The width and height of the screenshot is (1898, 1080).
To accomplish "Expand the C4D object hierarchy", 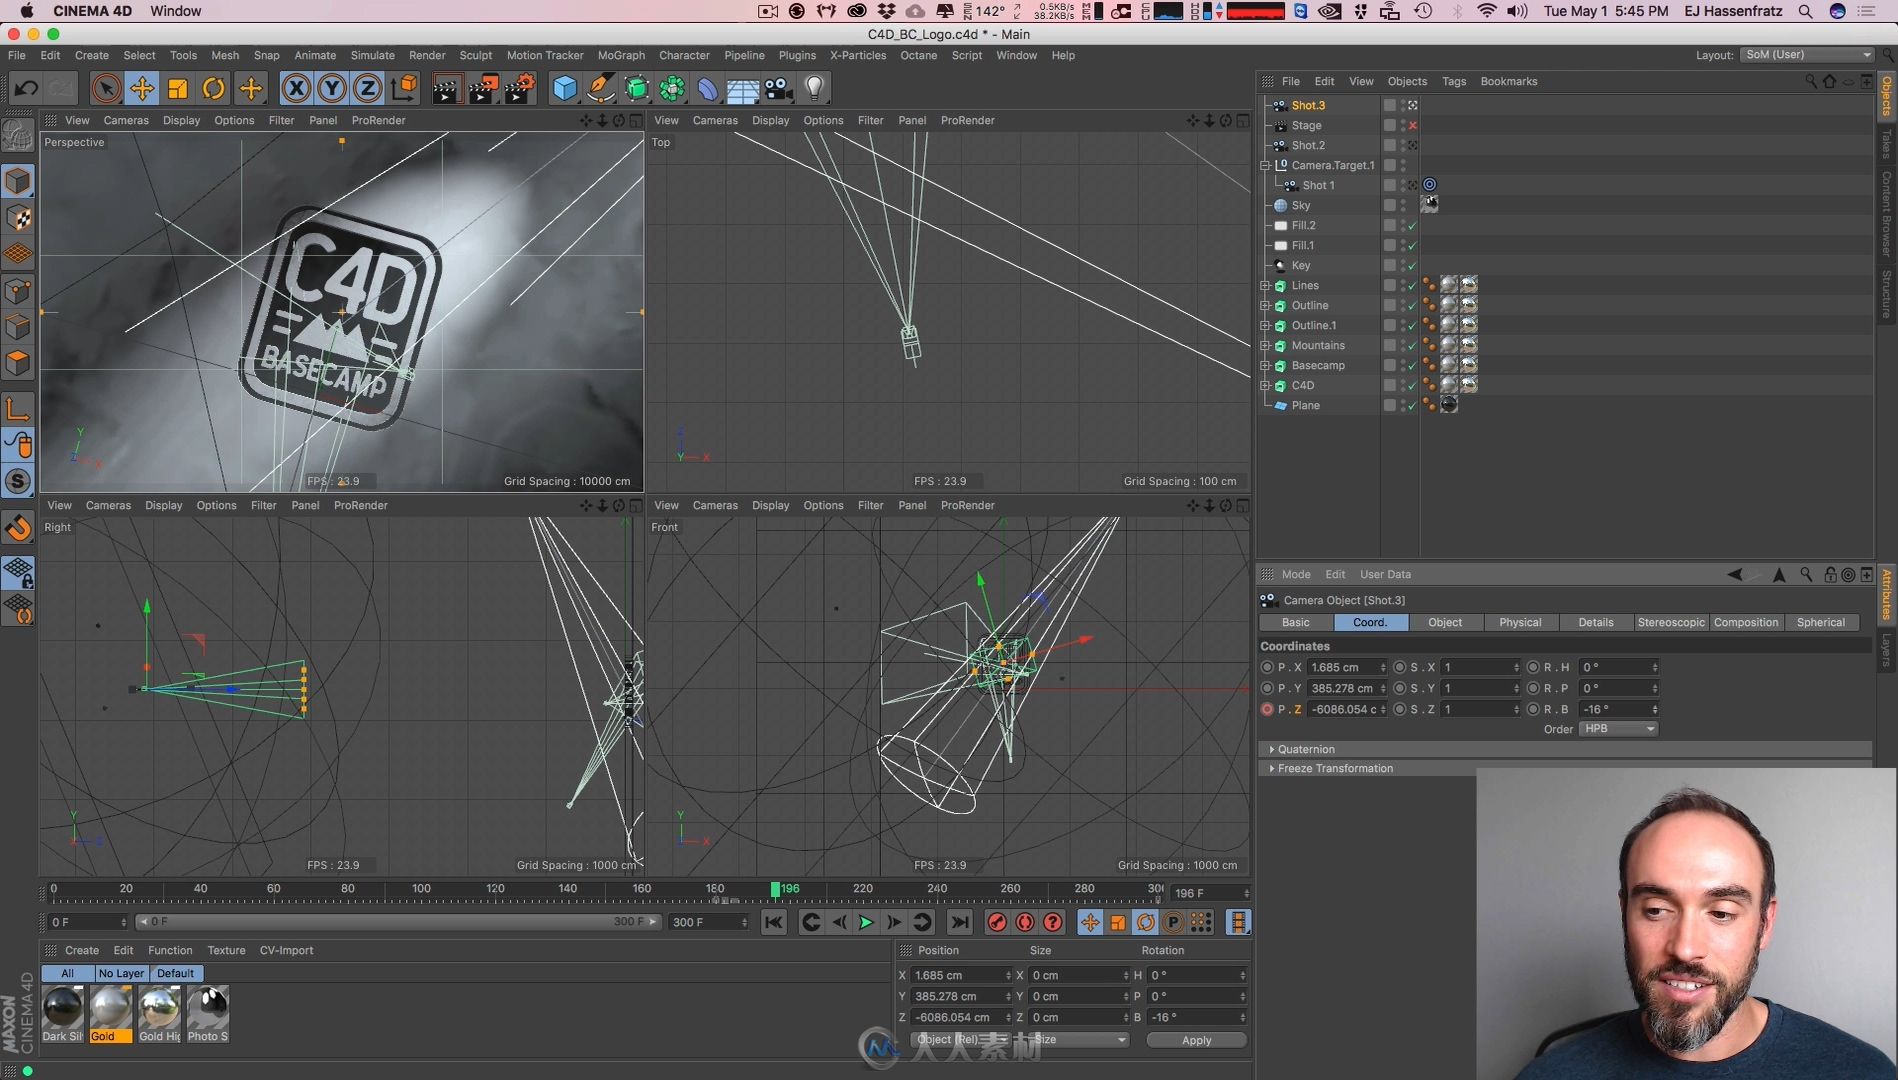I will pos(1265,385).
